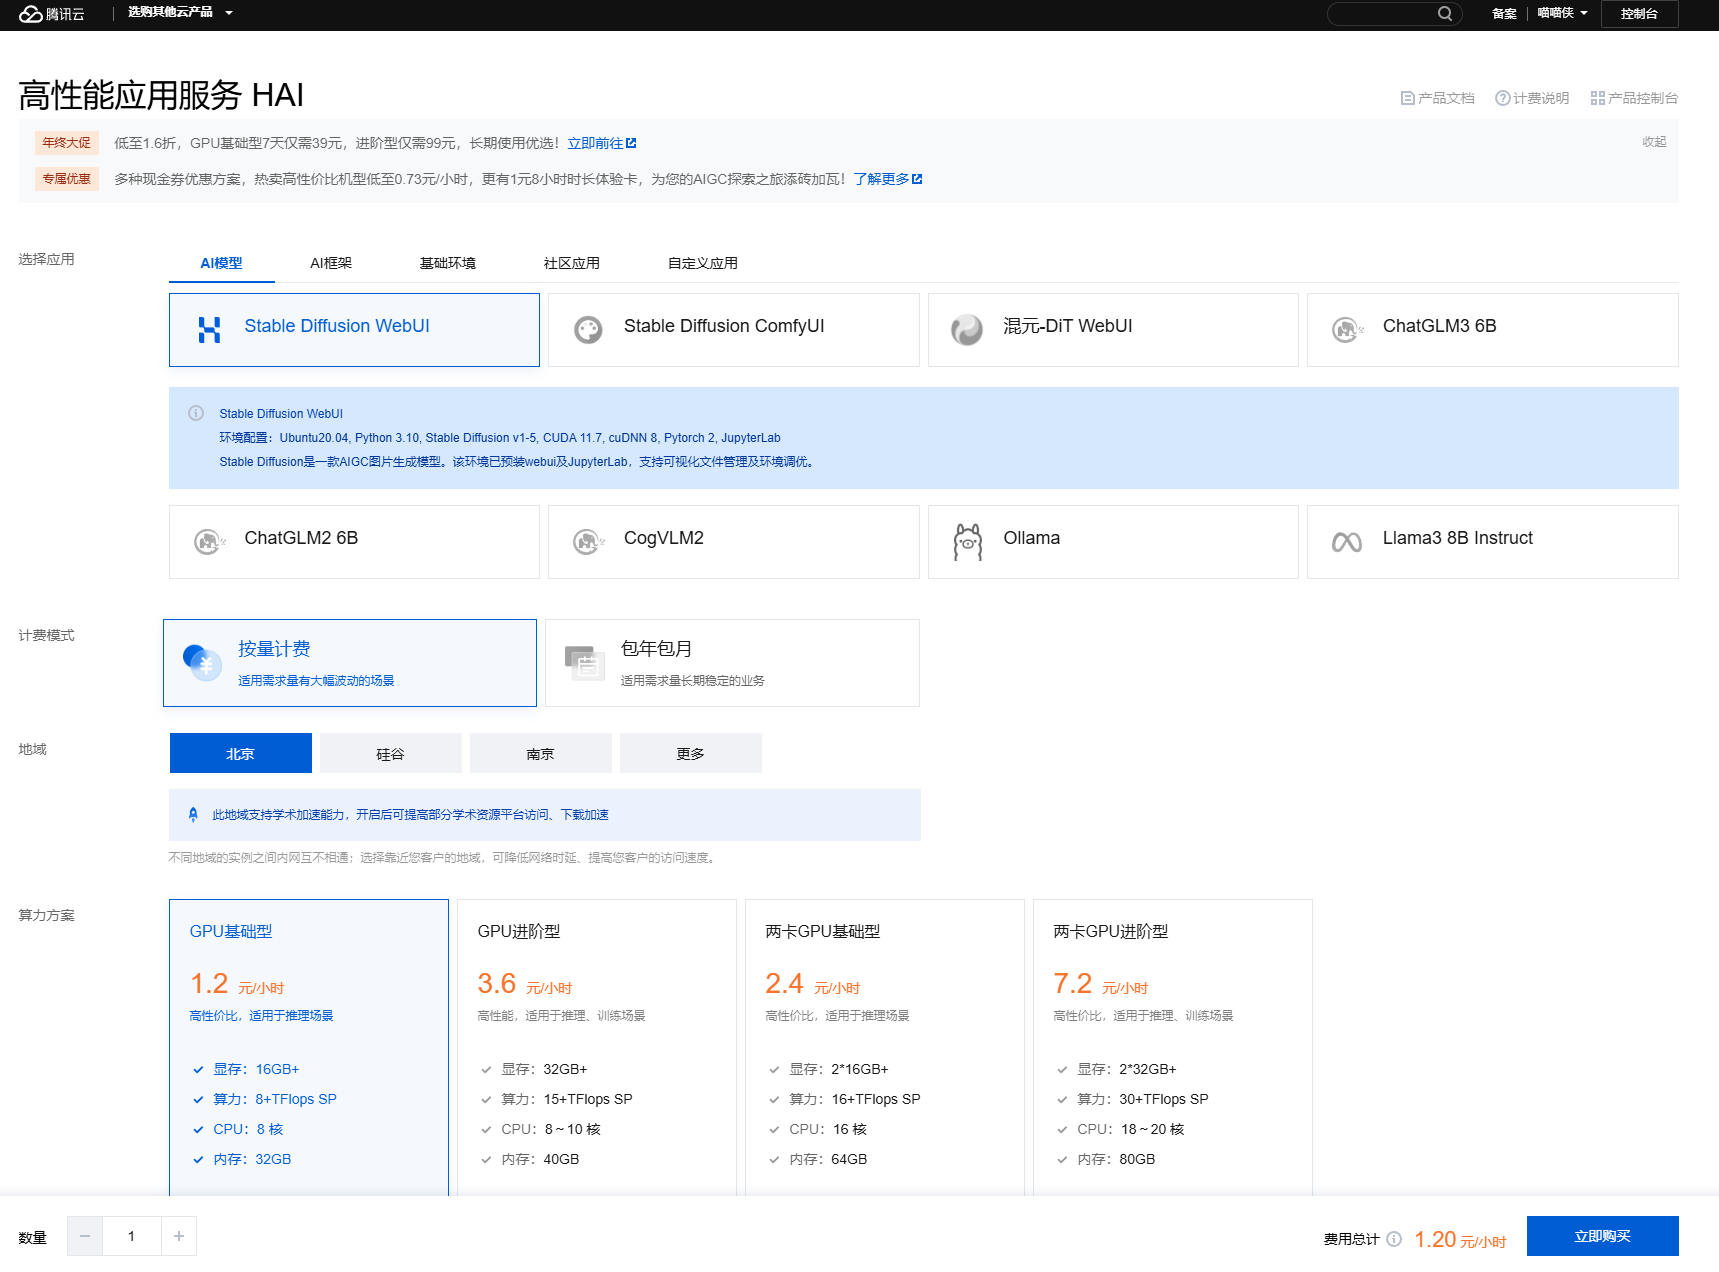This screenshot has width=1719, height=1272.
Task: Open 备案 in top bar
Action: [x=1504, y=14]
